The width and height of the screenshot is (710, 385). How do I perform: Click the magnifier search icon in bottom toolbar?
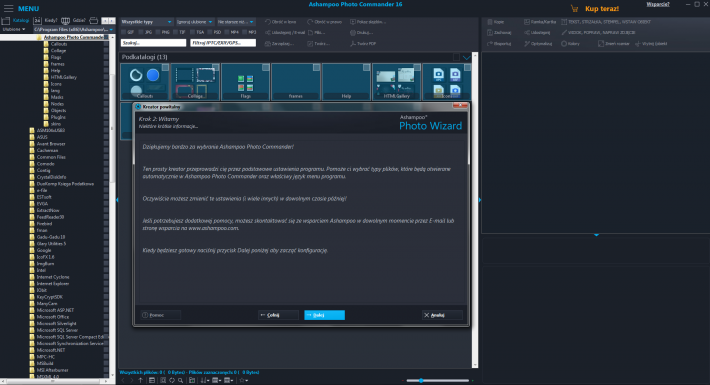tap(181, 380)
